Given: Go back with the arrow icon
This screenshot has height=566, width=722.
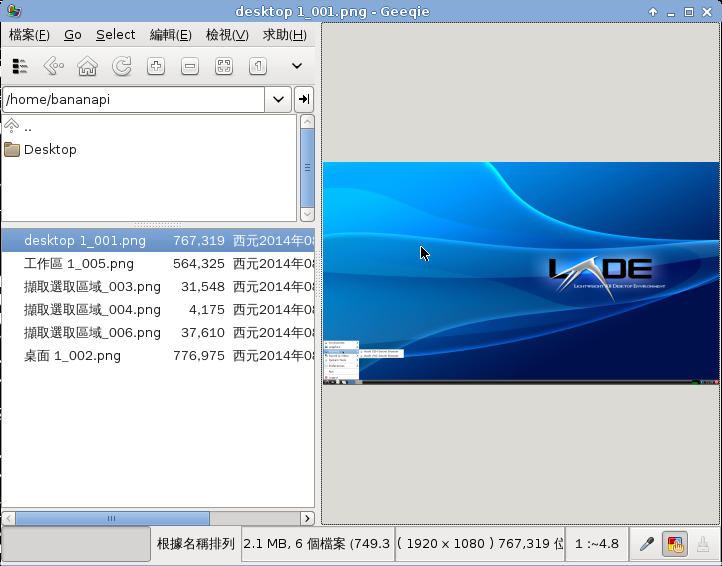Looking at the screenshot, I should point(53,66).
